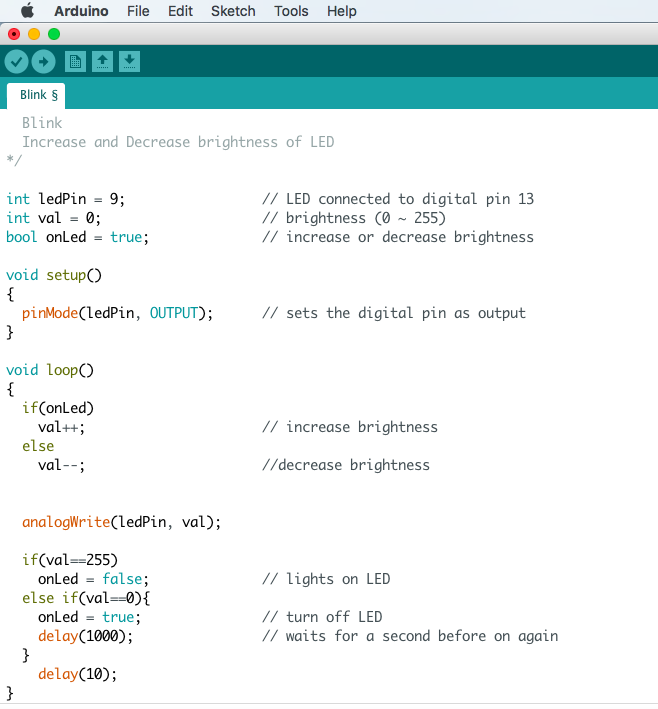Create a new sketch with the New icon
Image resolution: width=658 pixels, height=709 pixels.
click(x=76, y=61)
